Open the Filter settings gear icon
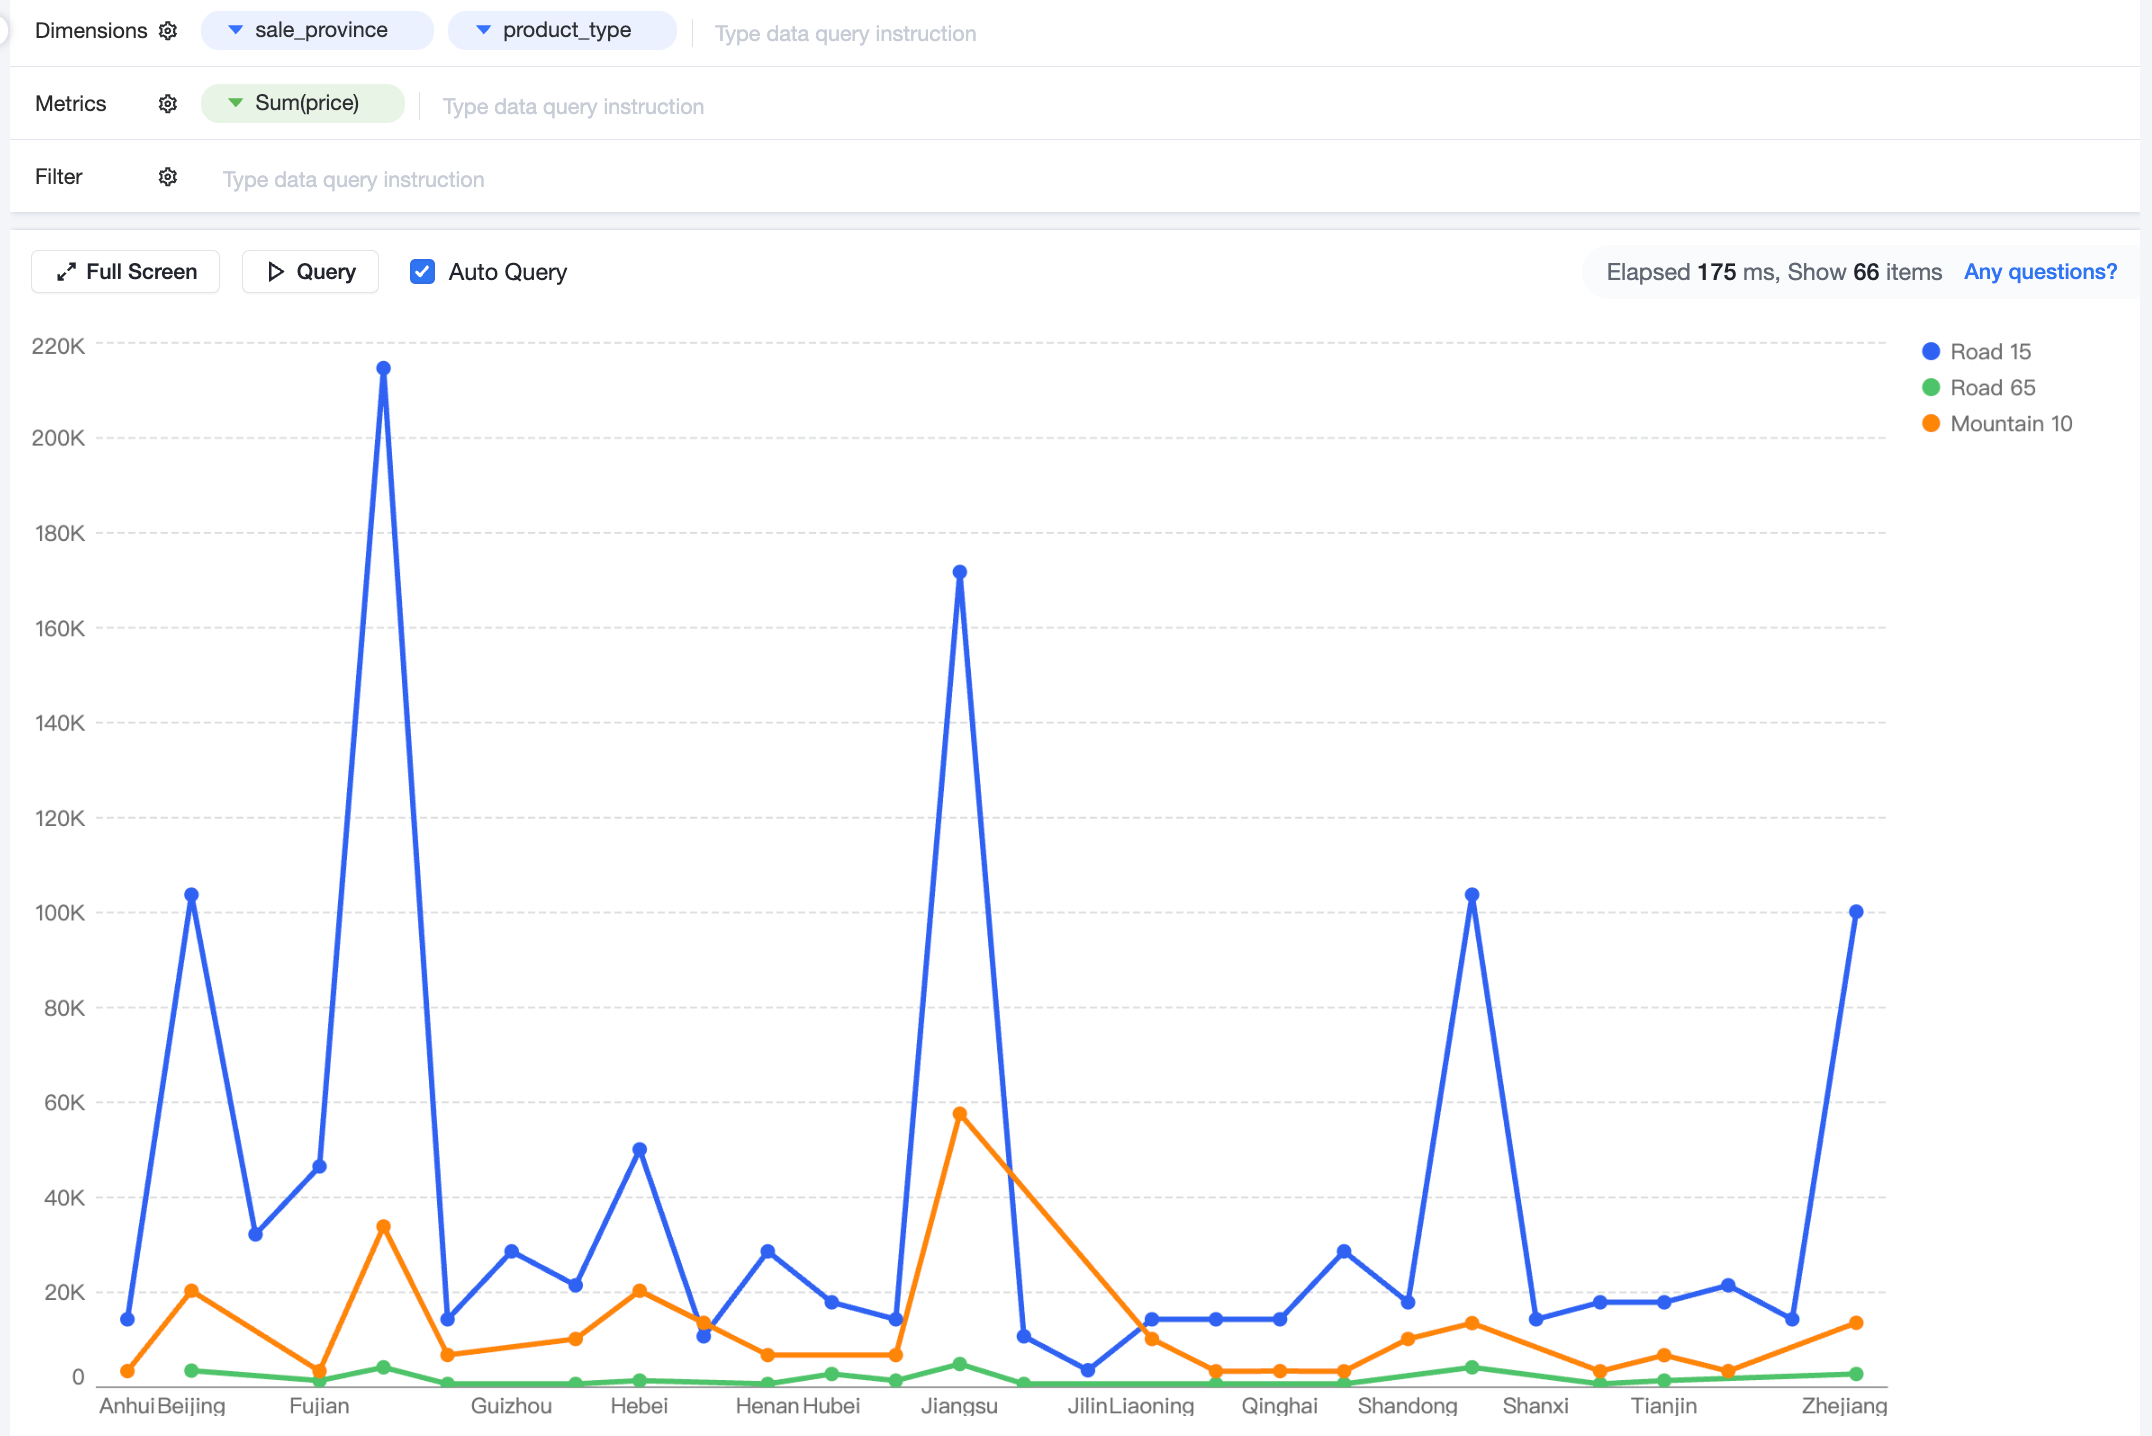The image size is (2152, 1436). point(168,177)
